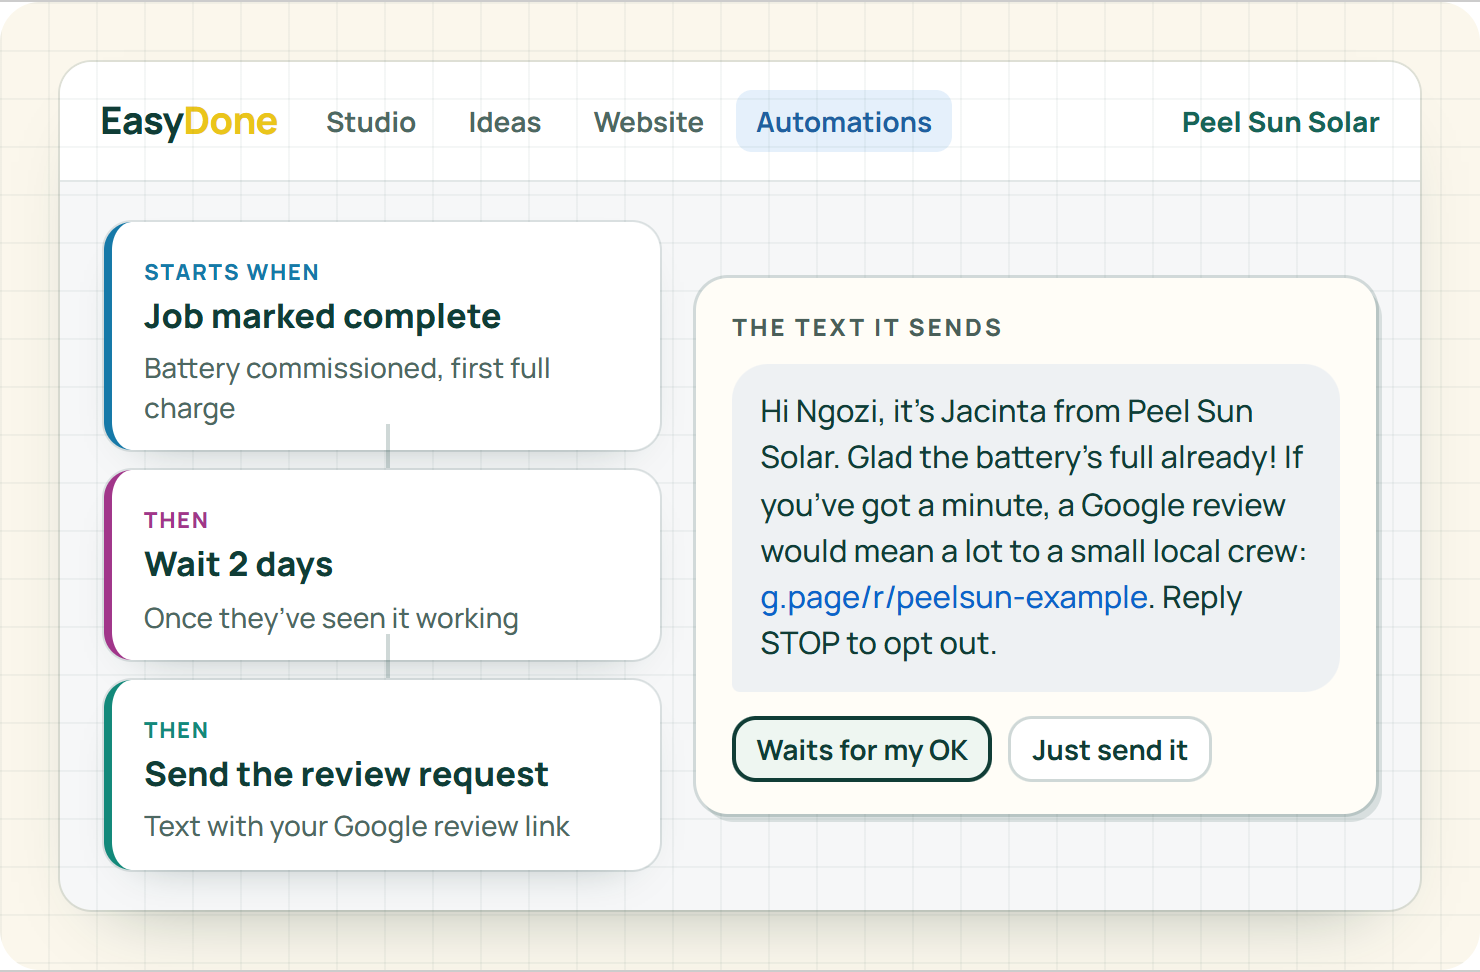This screenshot has height=972, width=1480.
Task: Click THE TEXT IT SENDS heading
Action: pyautogui.click(x=867, y=328)
